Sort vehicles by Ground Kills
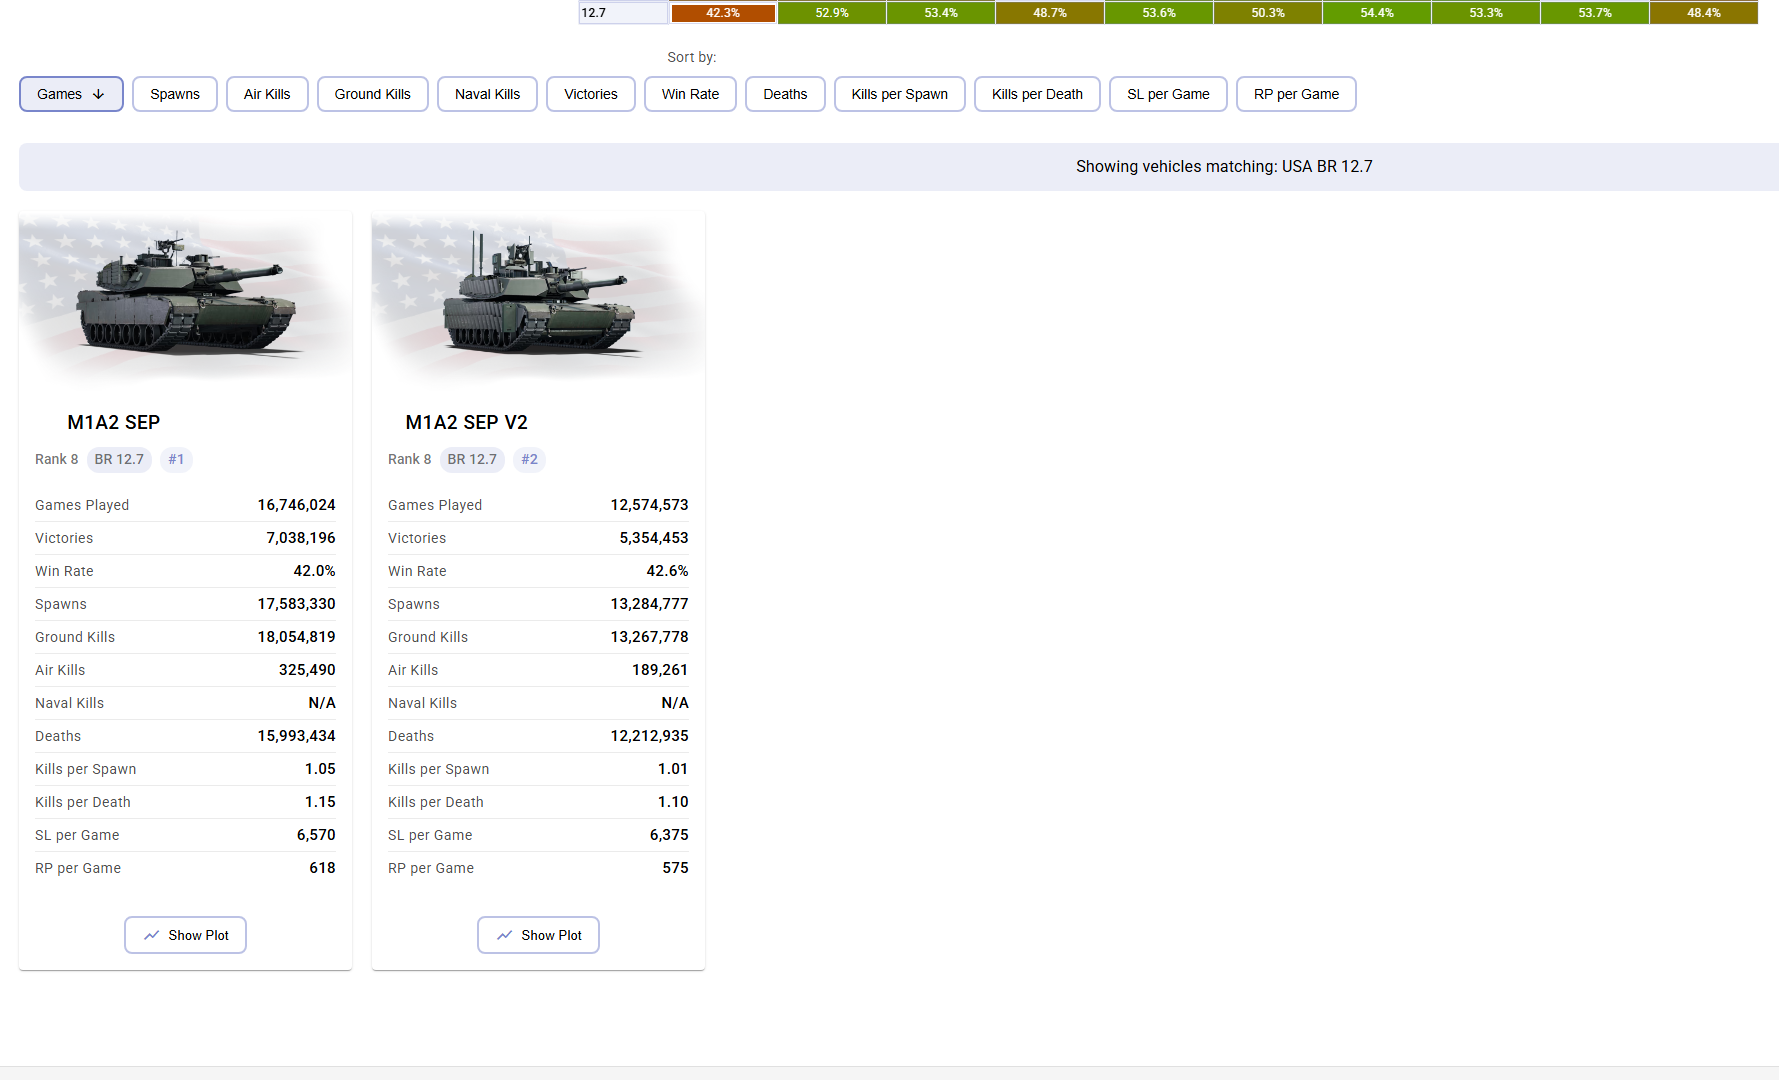Viewport: 1779px width, 1080px height. click(373, 94)
